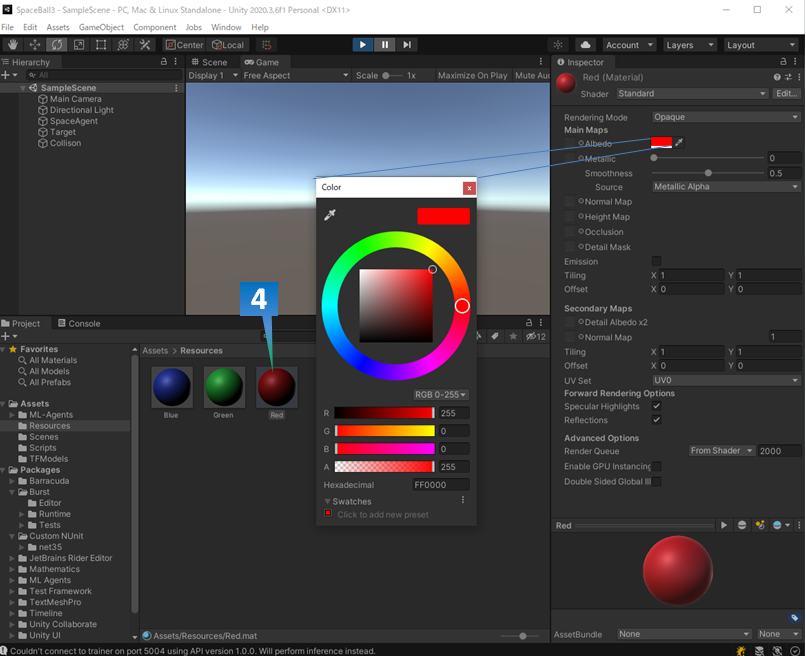Click the shader Edit button
The image size is (806, 656).
tap(786, 94)
